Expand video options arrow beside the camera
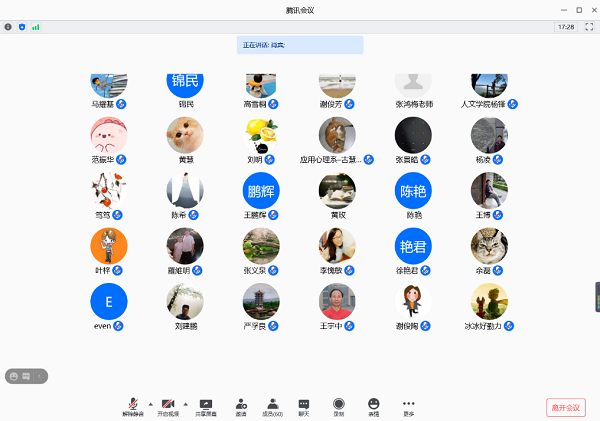 [185, 403]
